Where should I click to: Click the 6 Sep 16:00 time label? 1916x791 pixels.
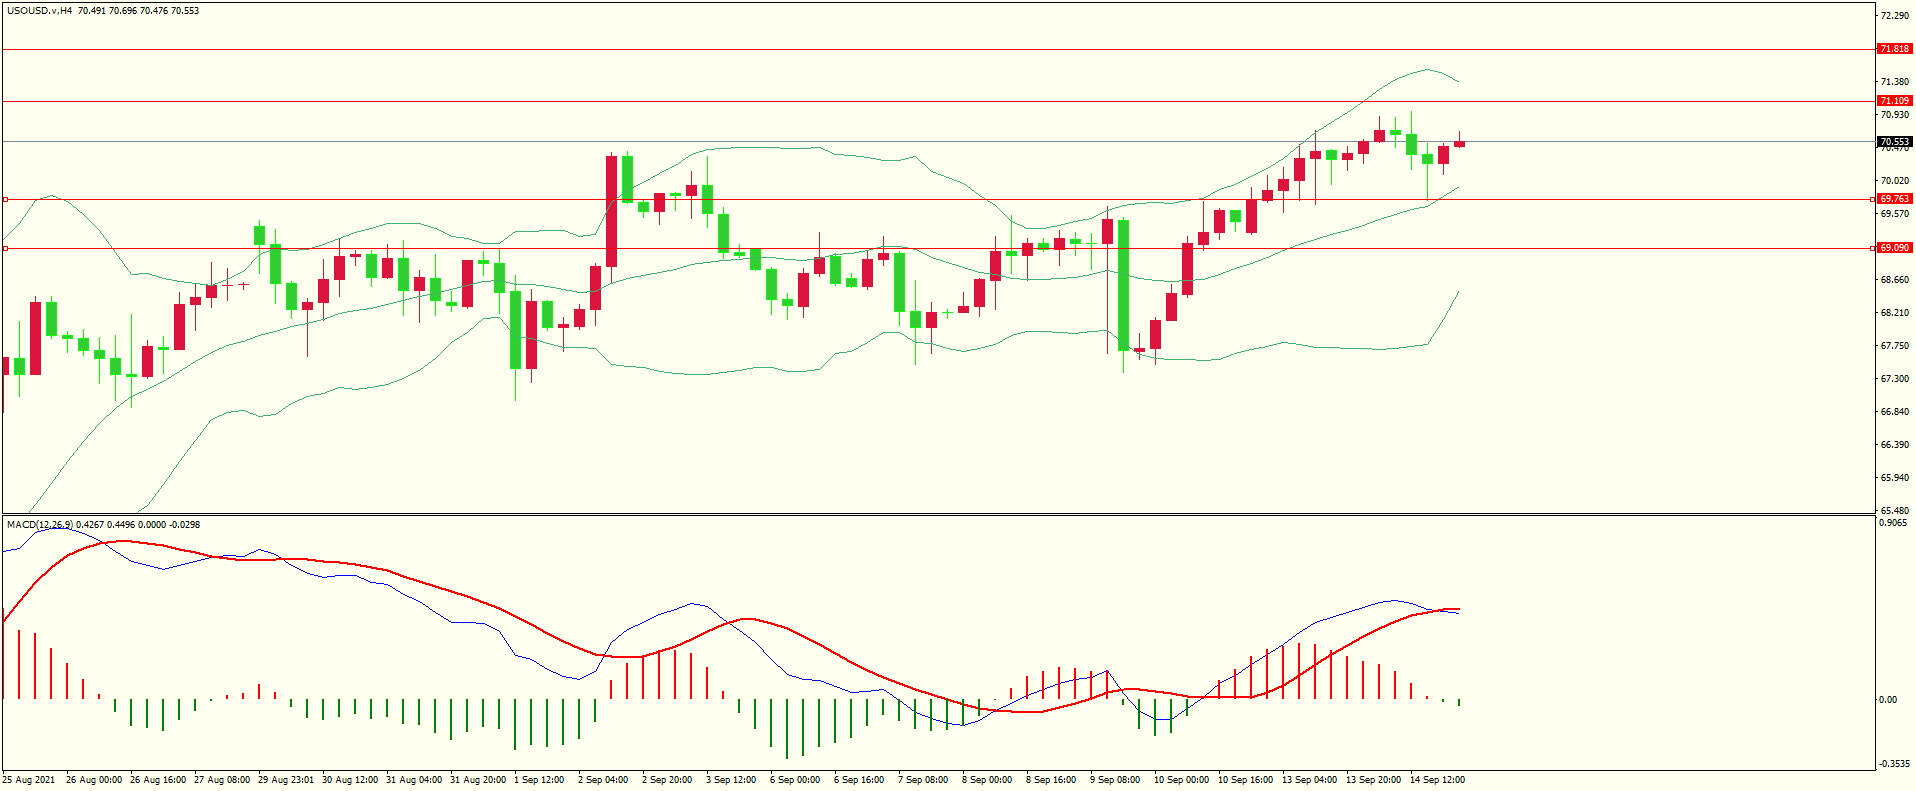click(x=859, y=780)
